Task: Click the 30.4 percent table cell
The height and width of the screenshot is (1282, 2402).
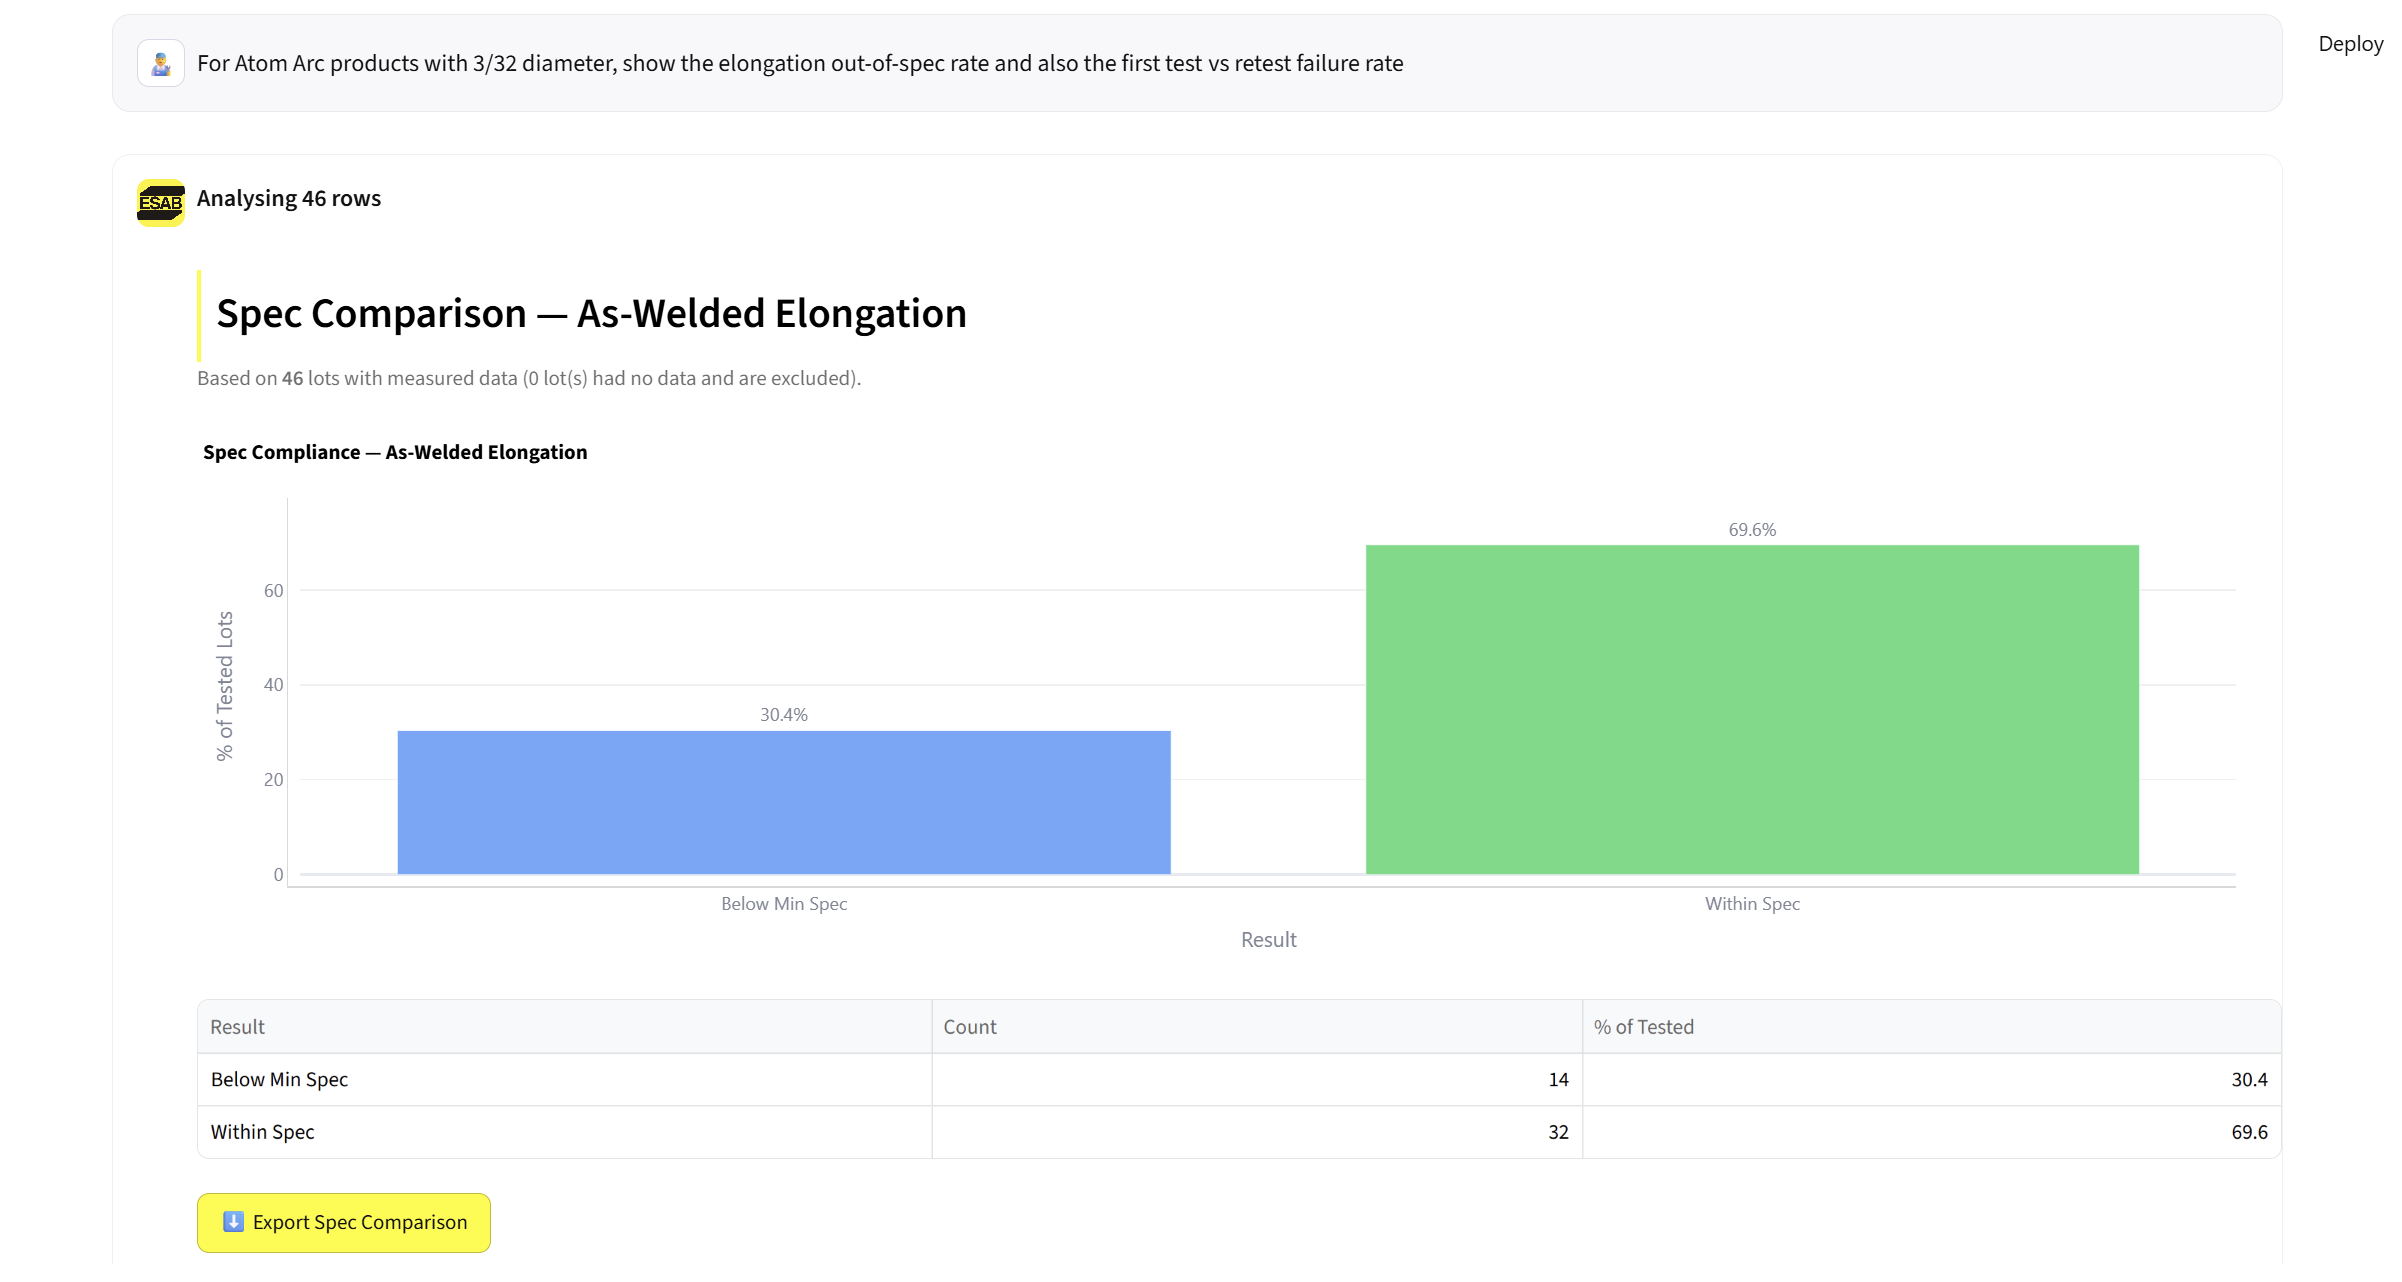Action: 1932,1079
